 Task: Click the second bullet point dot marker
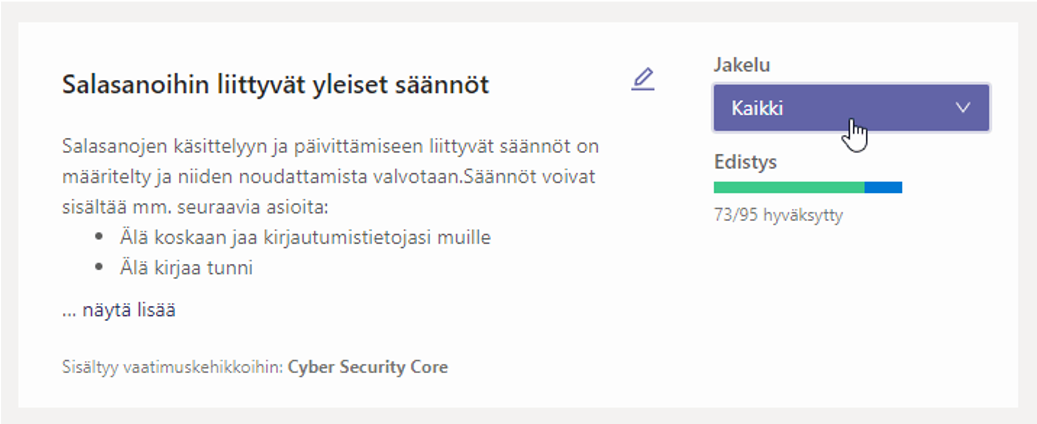click(x=99, y=267)
